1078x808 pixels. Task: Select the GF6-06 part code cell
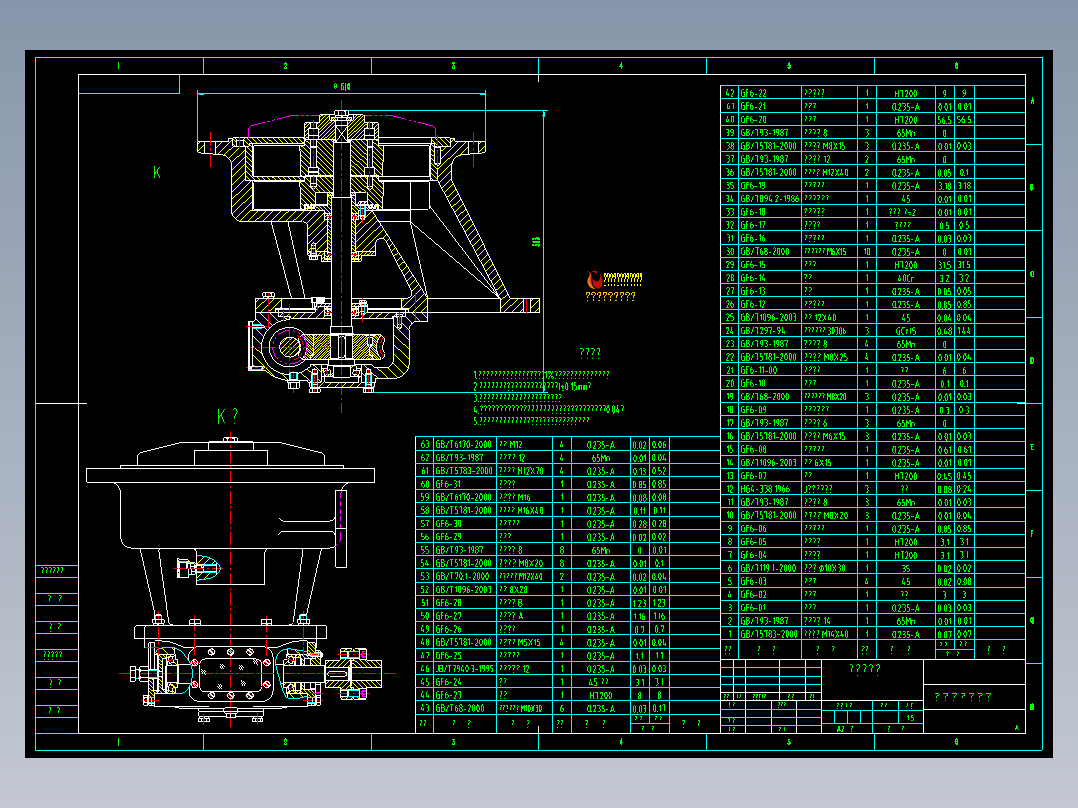[x=770, y=529]
